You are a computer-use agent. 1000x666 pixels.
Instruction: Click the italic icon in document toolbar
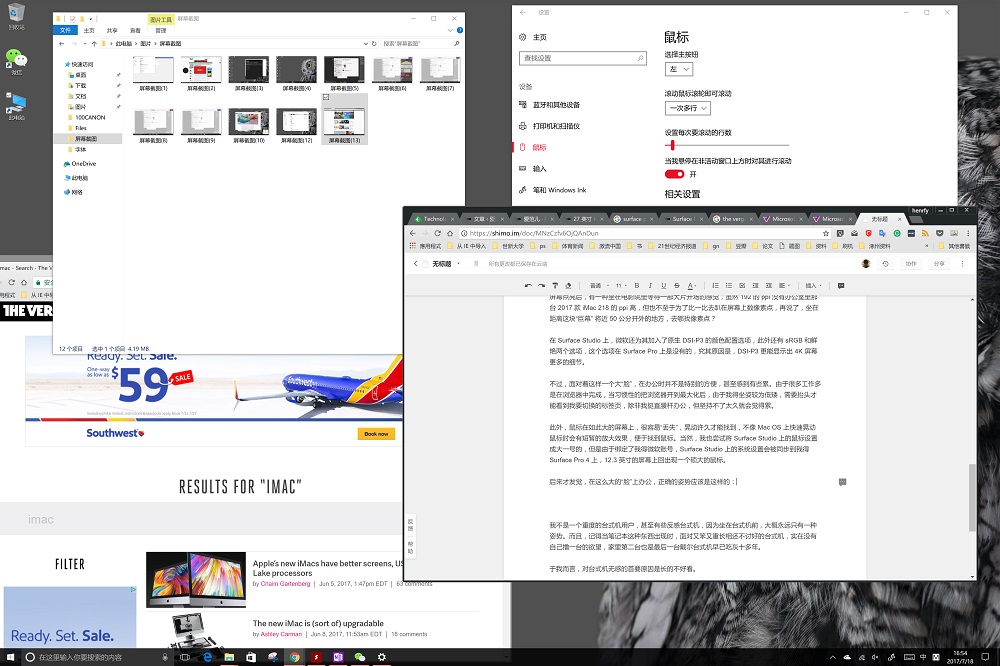[x=650, y=285]
